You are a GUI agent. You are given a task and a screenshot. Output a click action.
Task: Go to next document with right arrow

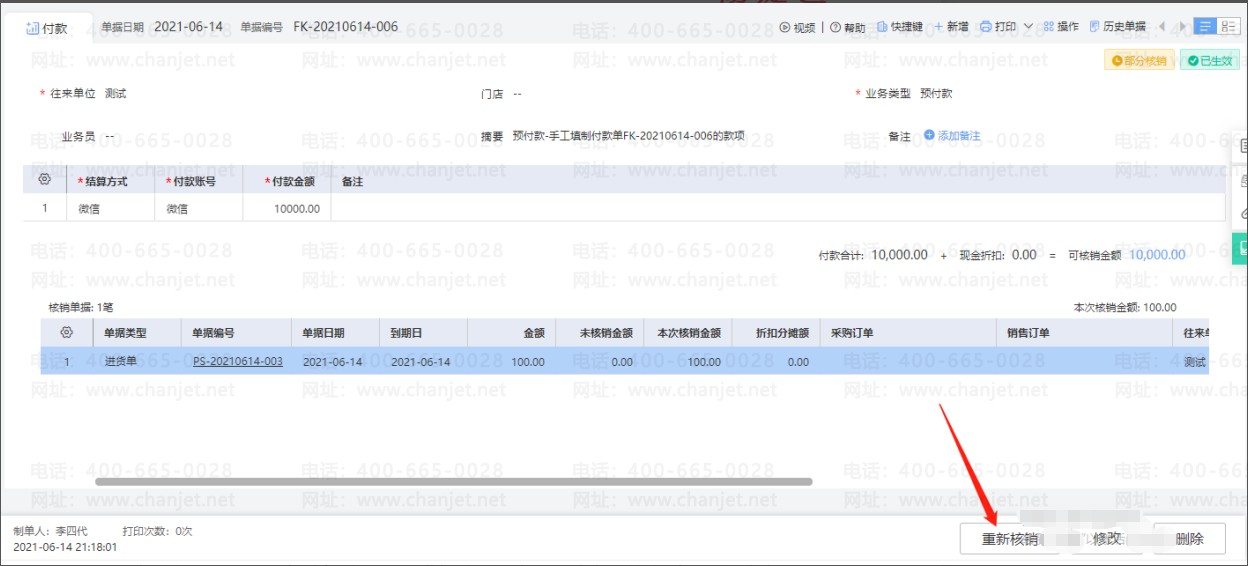1183,27
